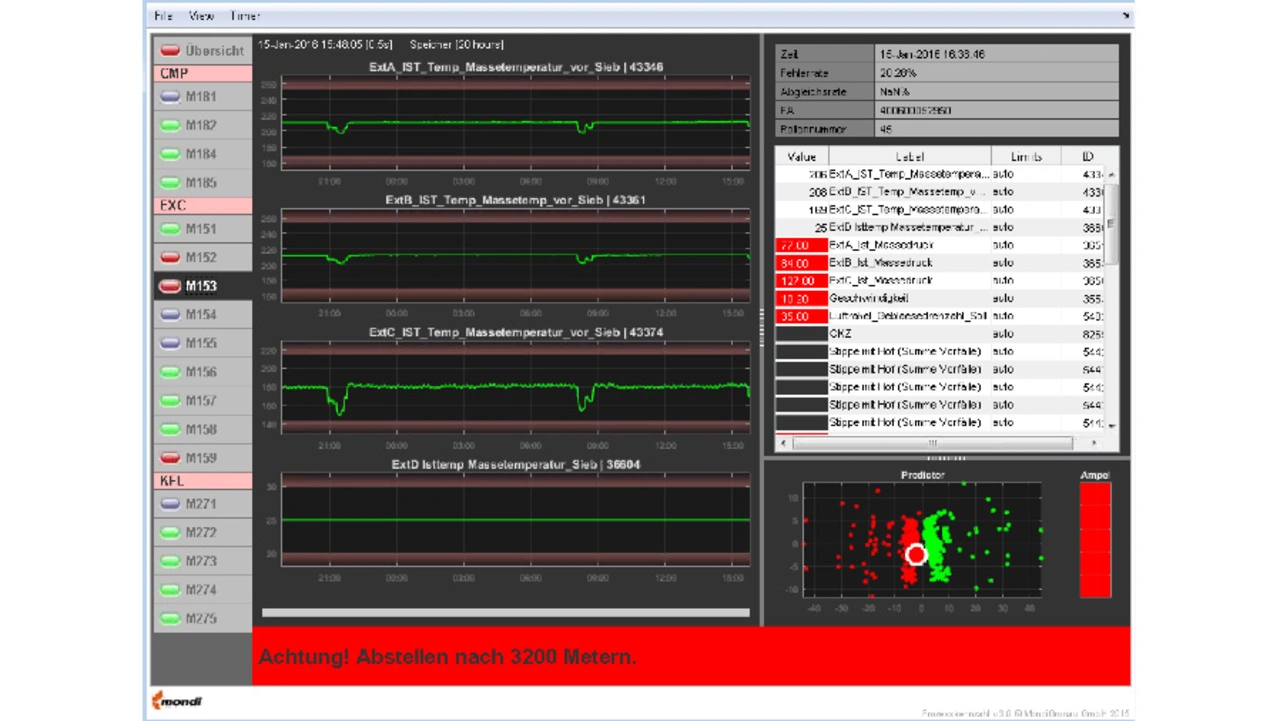The image size is (1280, 721).
Task: Select extruder machine M151
Action: pyautogui.click(x=202, y=229)
